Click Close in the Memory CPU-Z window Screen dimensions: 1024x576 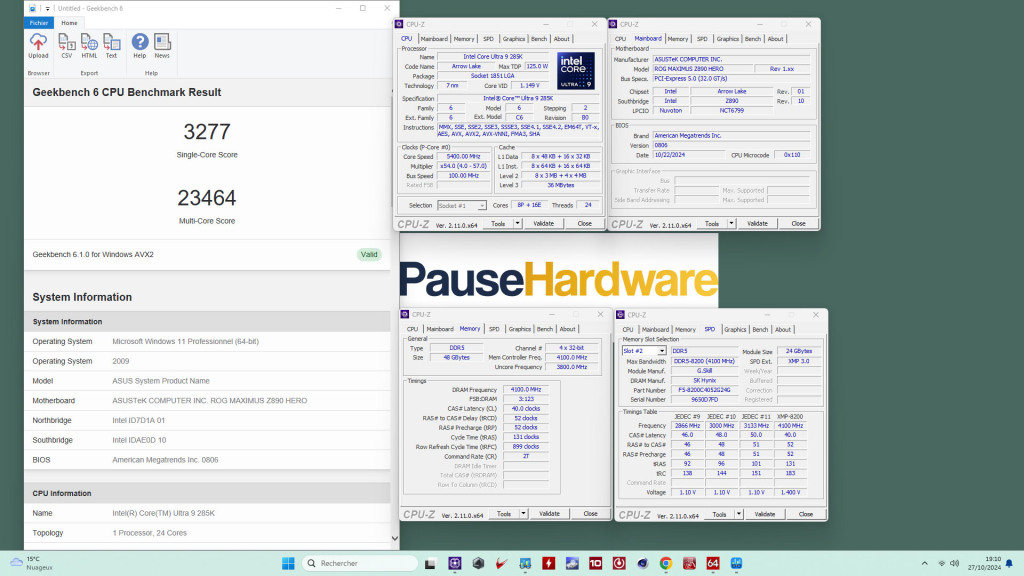[590, 514]
